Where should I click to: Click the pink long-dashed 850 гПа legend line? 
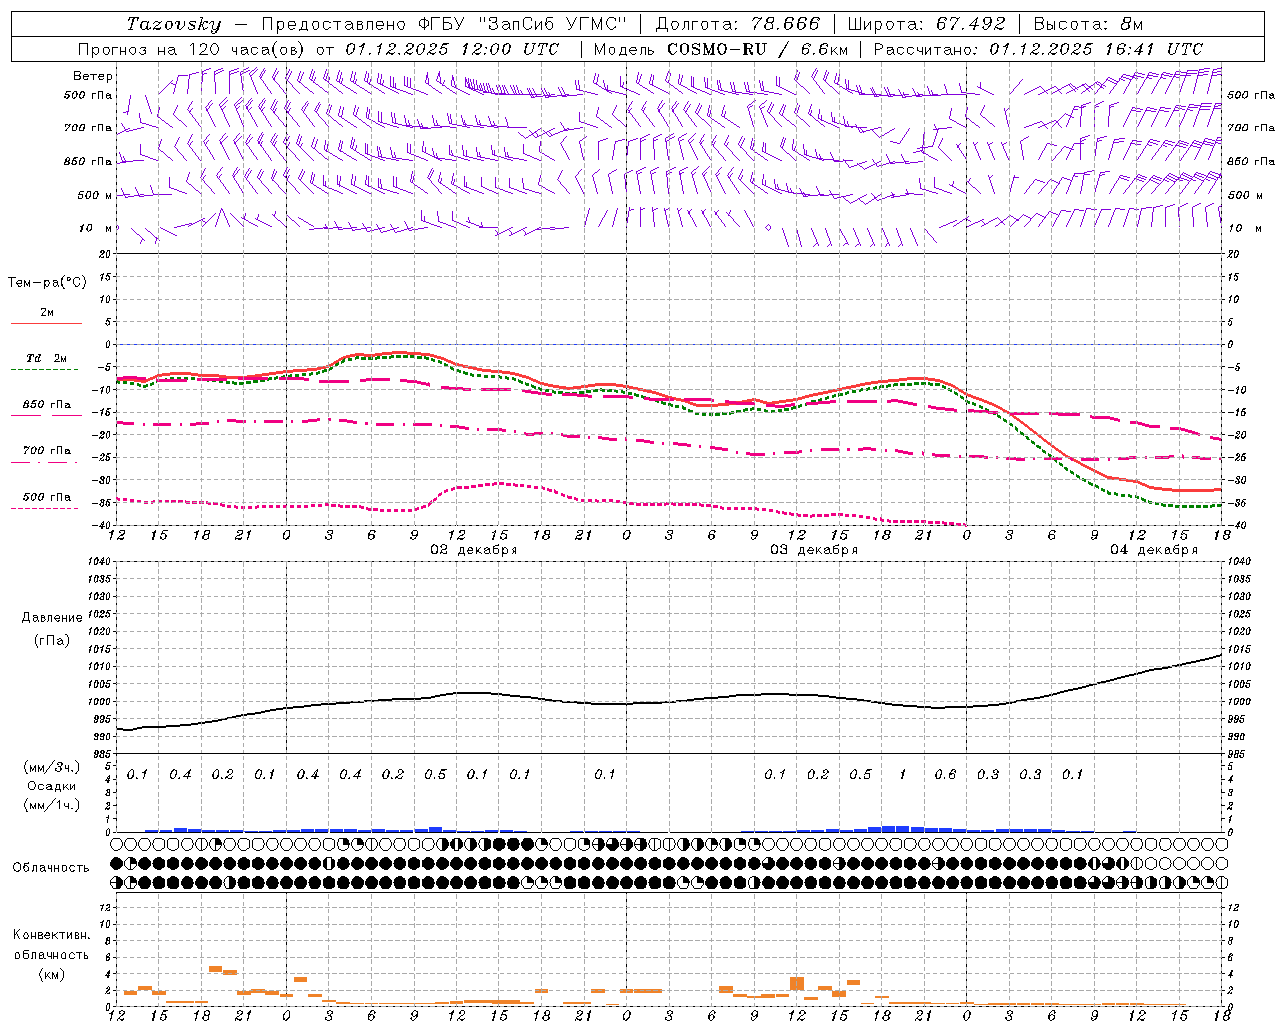point(46,416)
